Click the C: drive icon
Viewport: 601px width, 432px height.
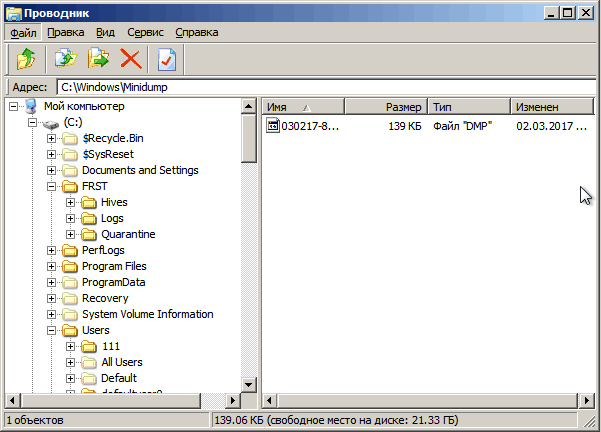pyautogui.click(x=51, y=123)
